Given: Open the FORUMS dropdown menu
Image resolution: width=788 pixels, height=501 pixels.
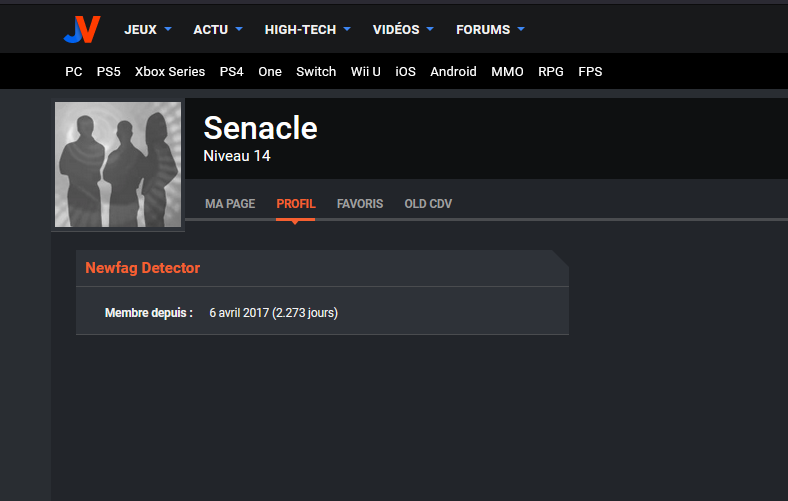Looking at the screenshot, I should click(490, 30).
